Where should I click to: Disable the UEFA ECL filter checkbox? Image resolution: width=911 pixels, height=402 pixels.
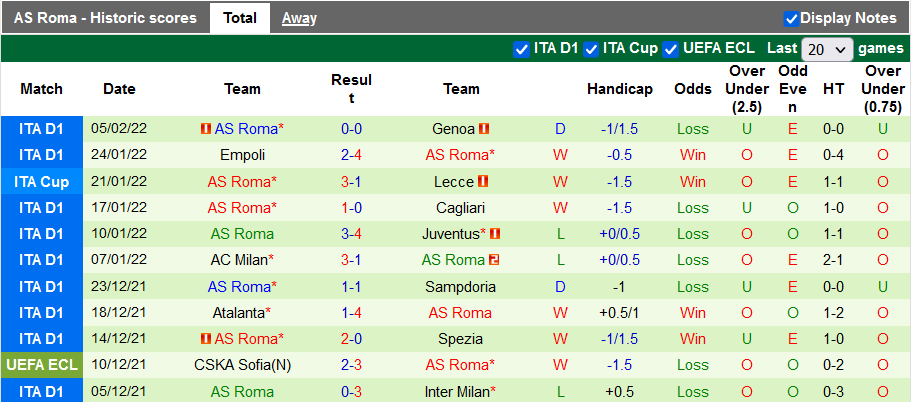click(x=670, y=49)
